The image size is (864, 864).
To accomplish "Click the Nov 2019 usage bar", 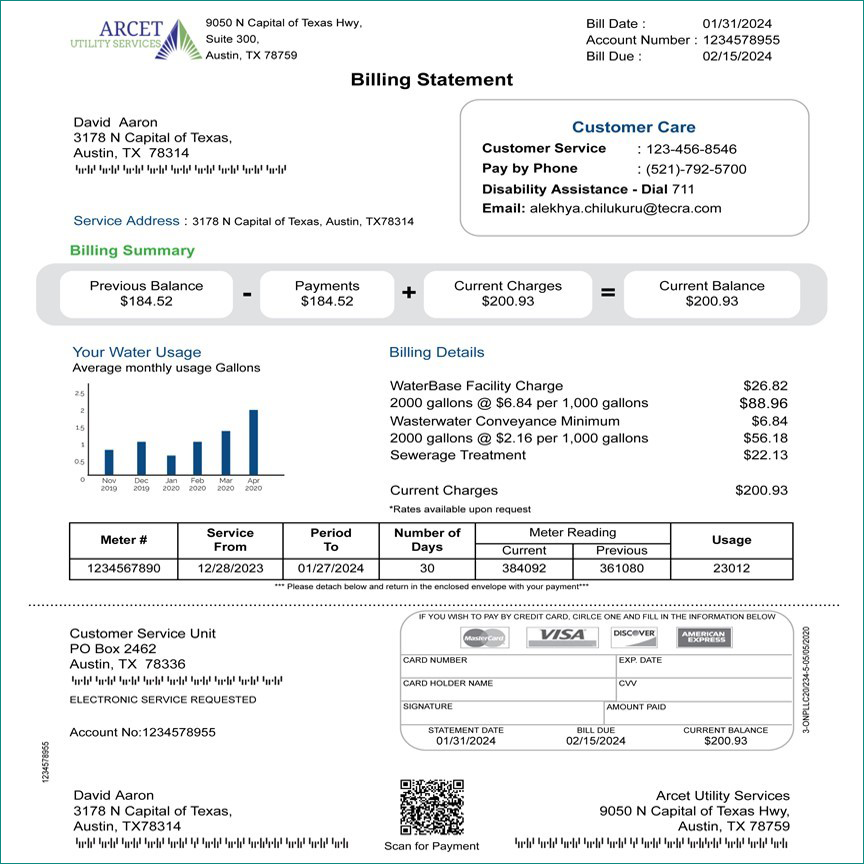I will pyautogui.click(x=109, y=462).
